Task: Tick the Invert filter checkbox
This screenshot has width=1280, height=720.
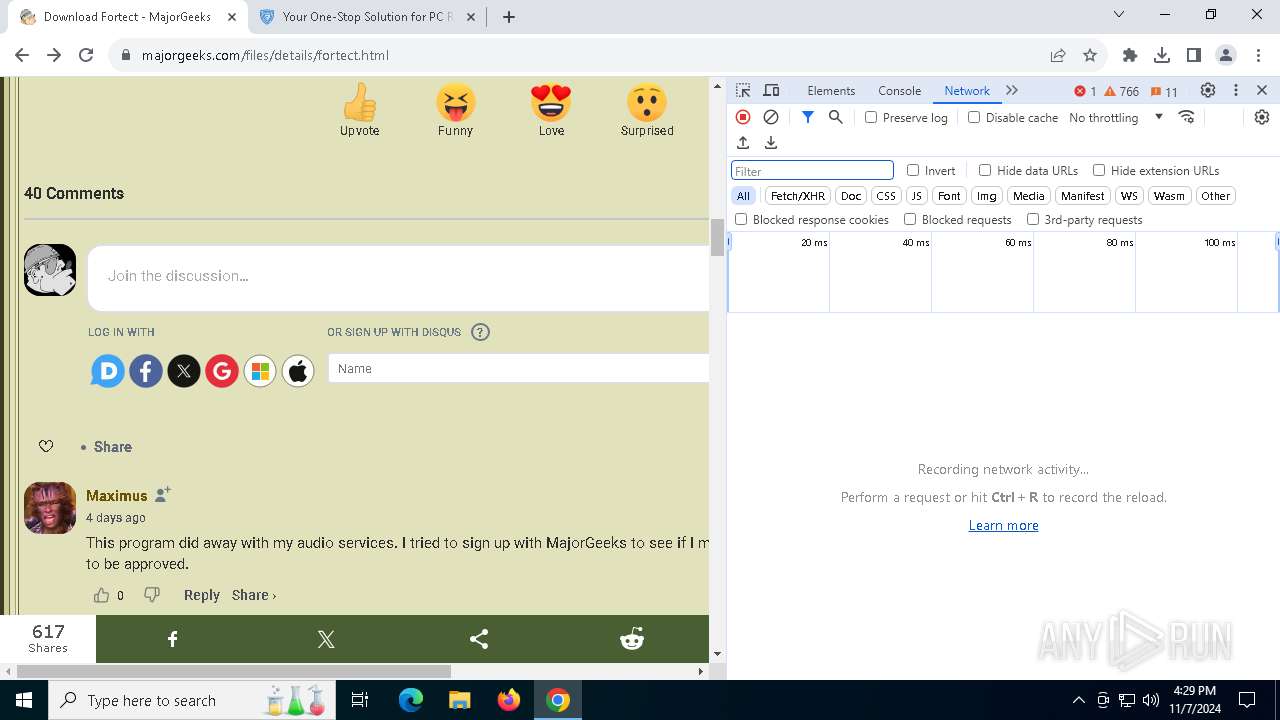Action: (913, 170)
